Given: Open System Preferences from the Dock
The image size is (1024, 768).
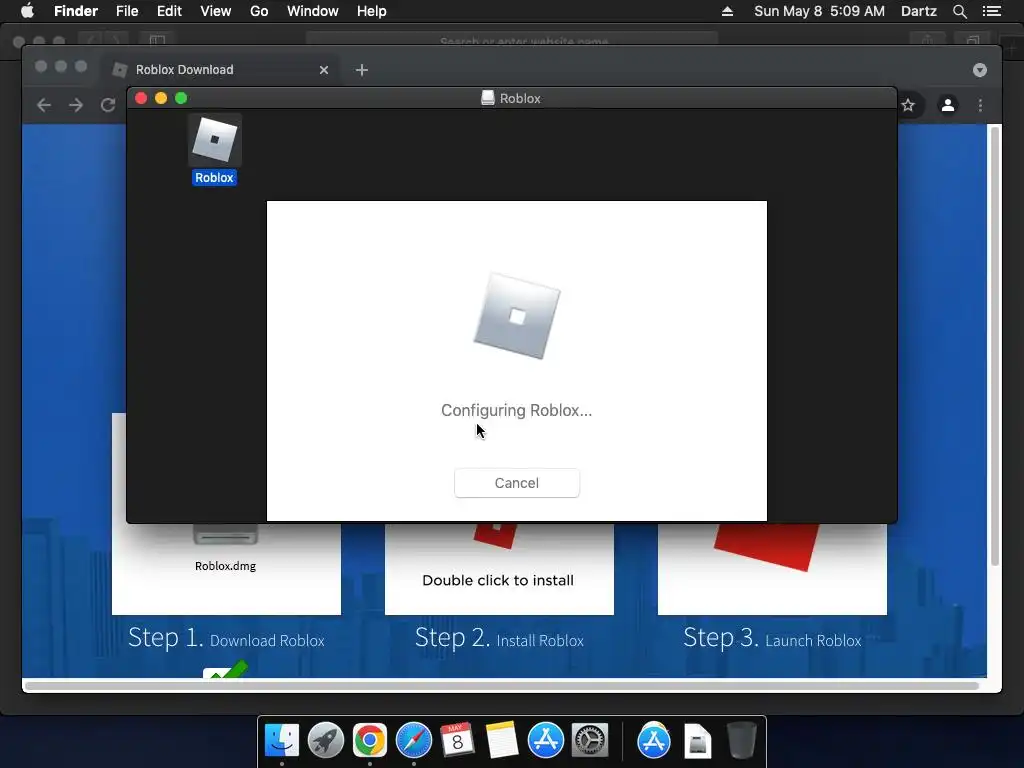Looking at the screenshot, I should tap(590, 741).
